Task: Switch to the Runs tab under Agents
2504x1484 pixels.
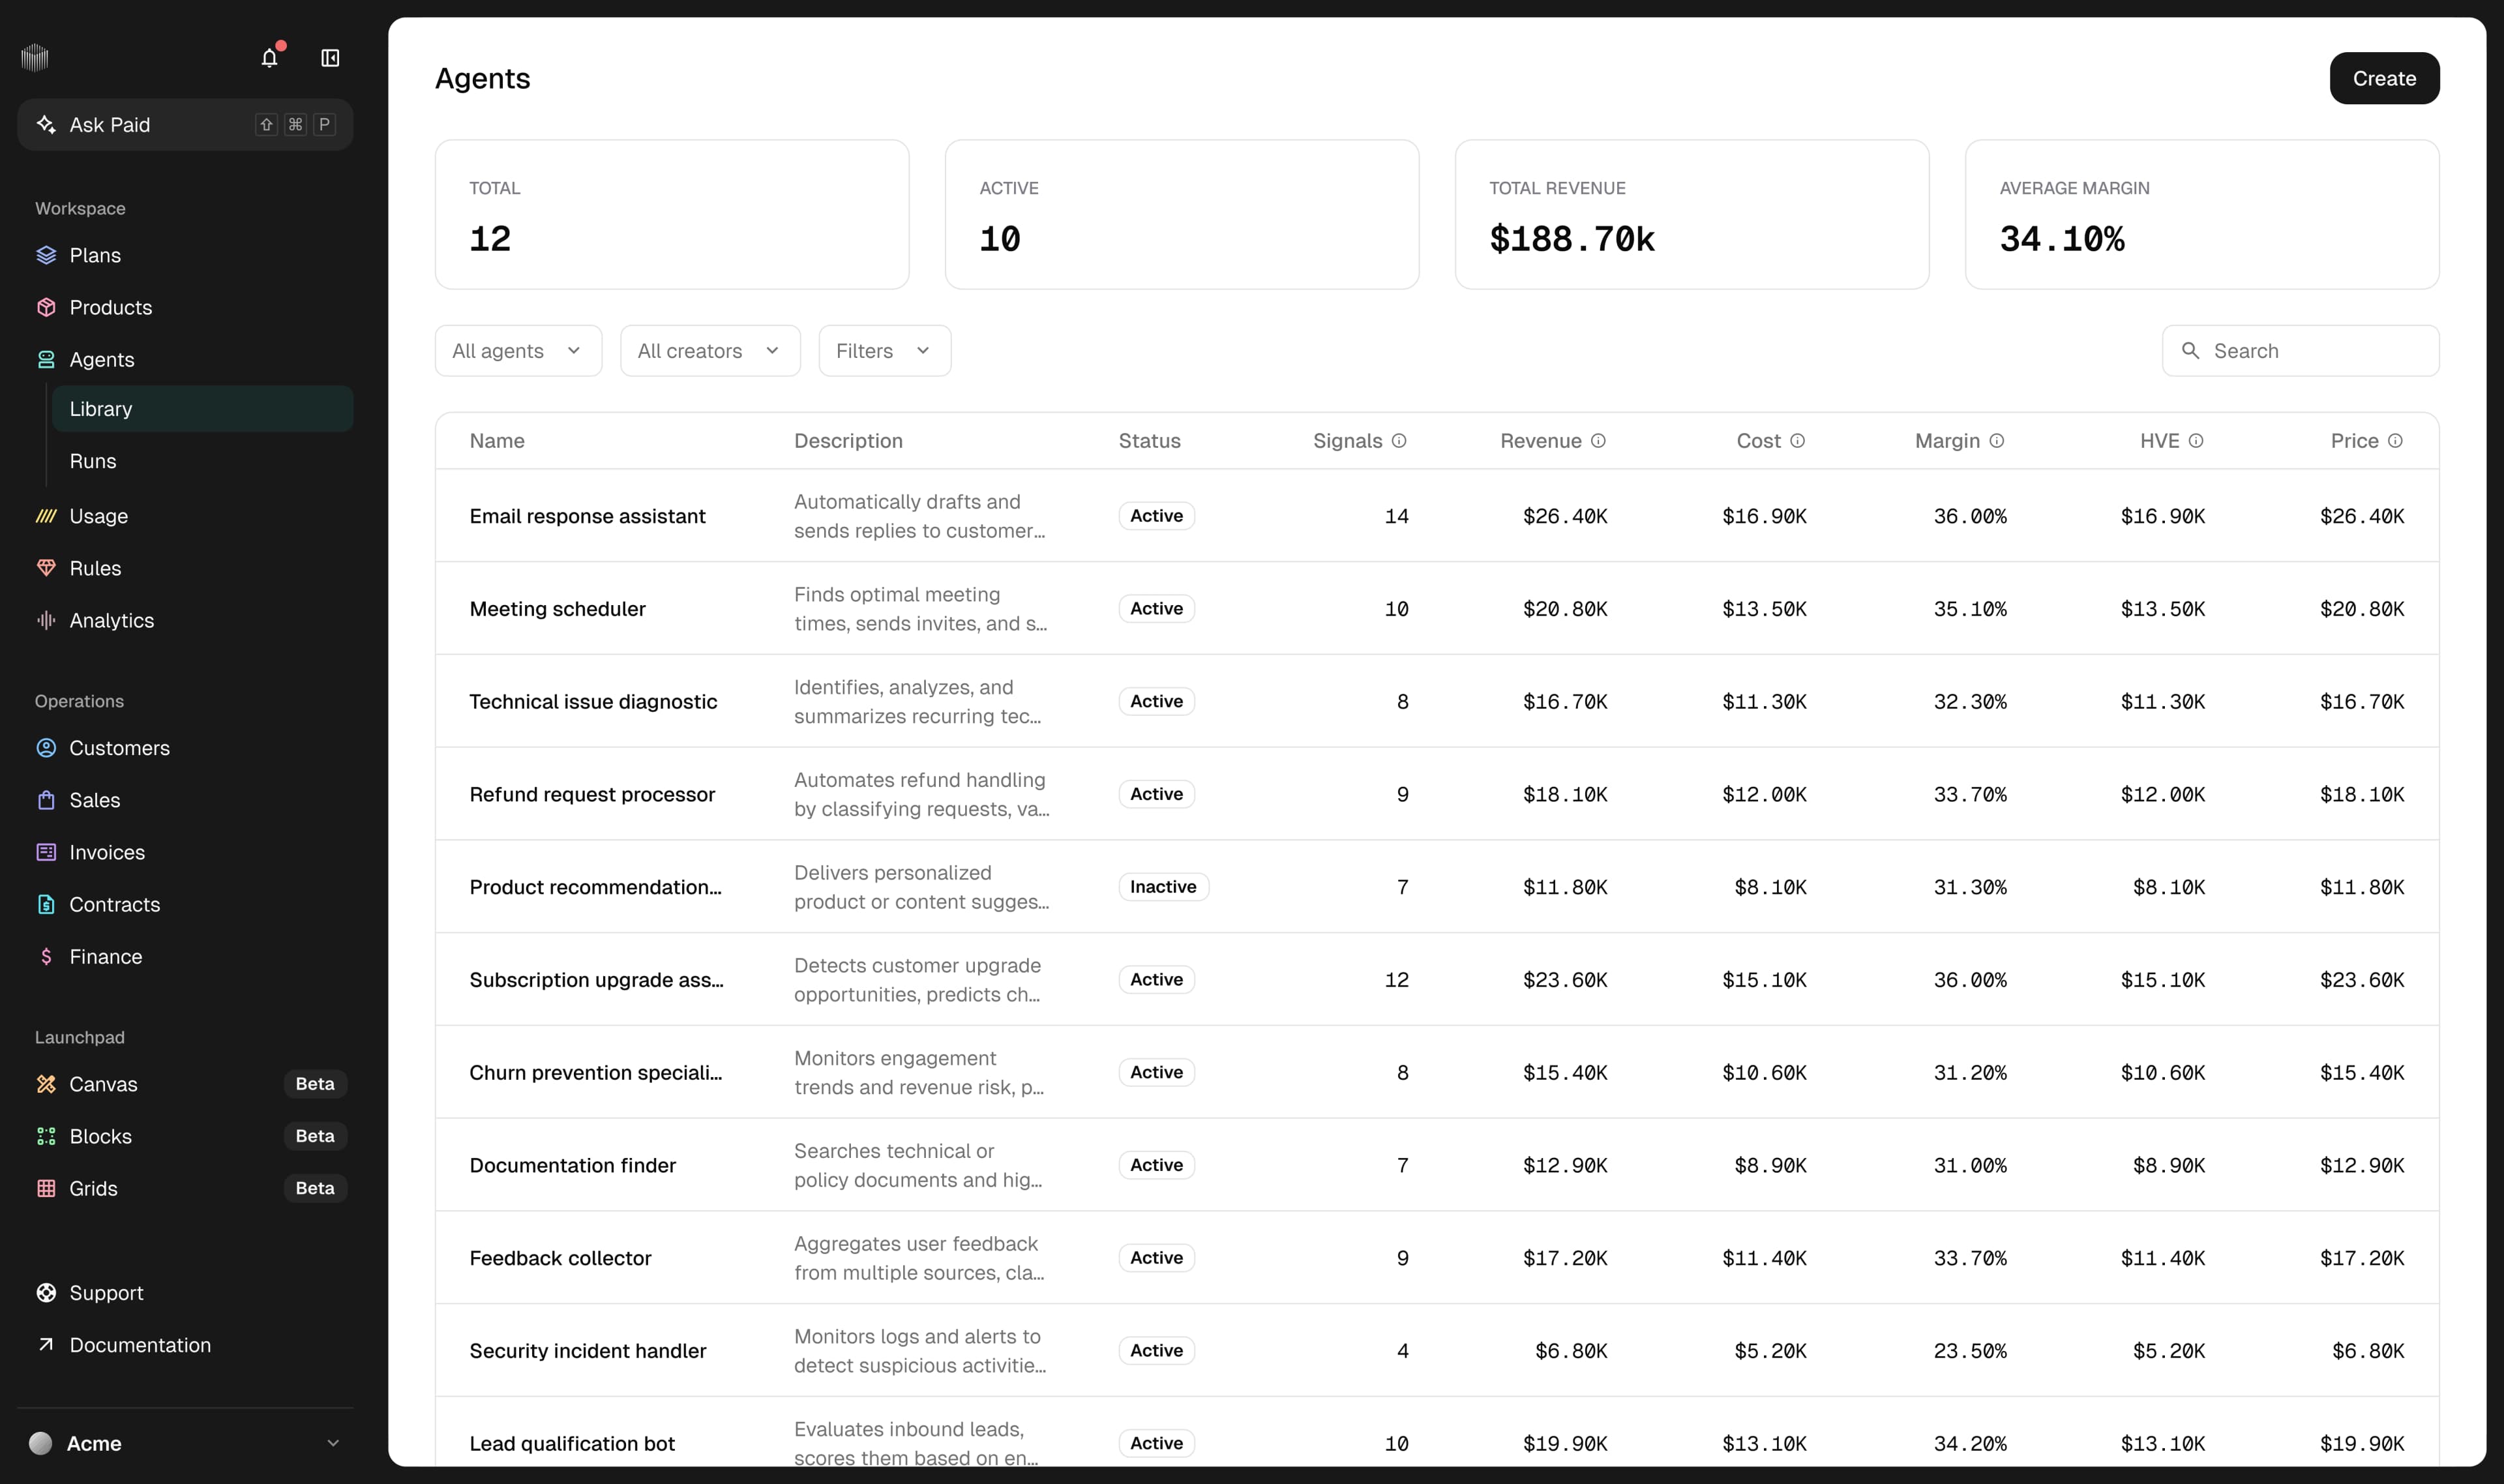Action: click(93, 461)
